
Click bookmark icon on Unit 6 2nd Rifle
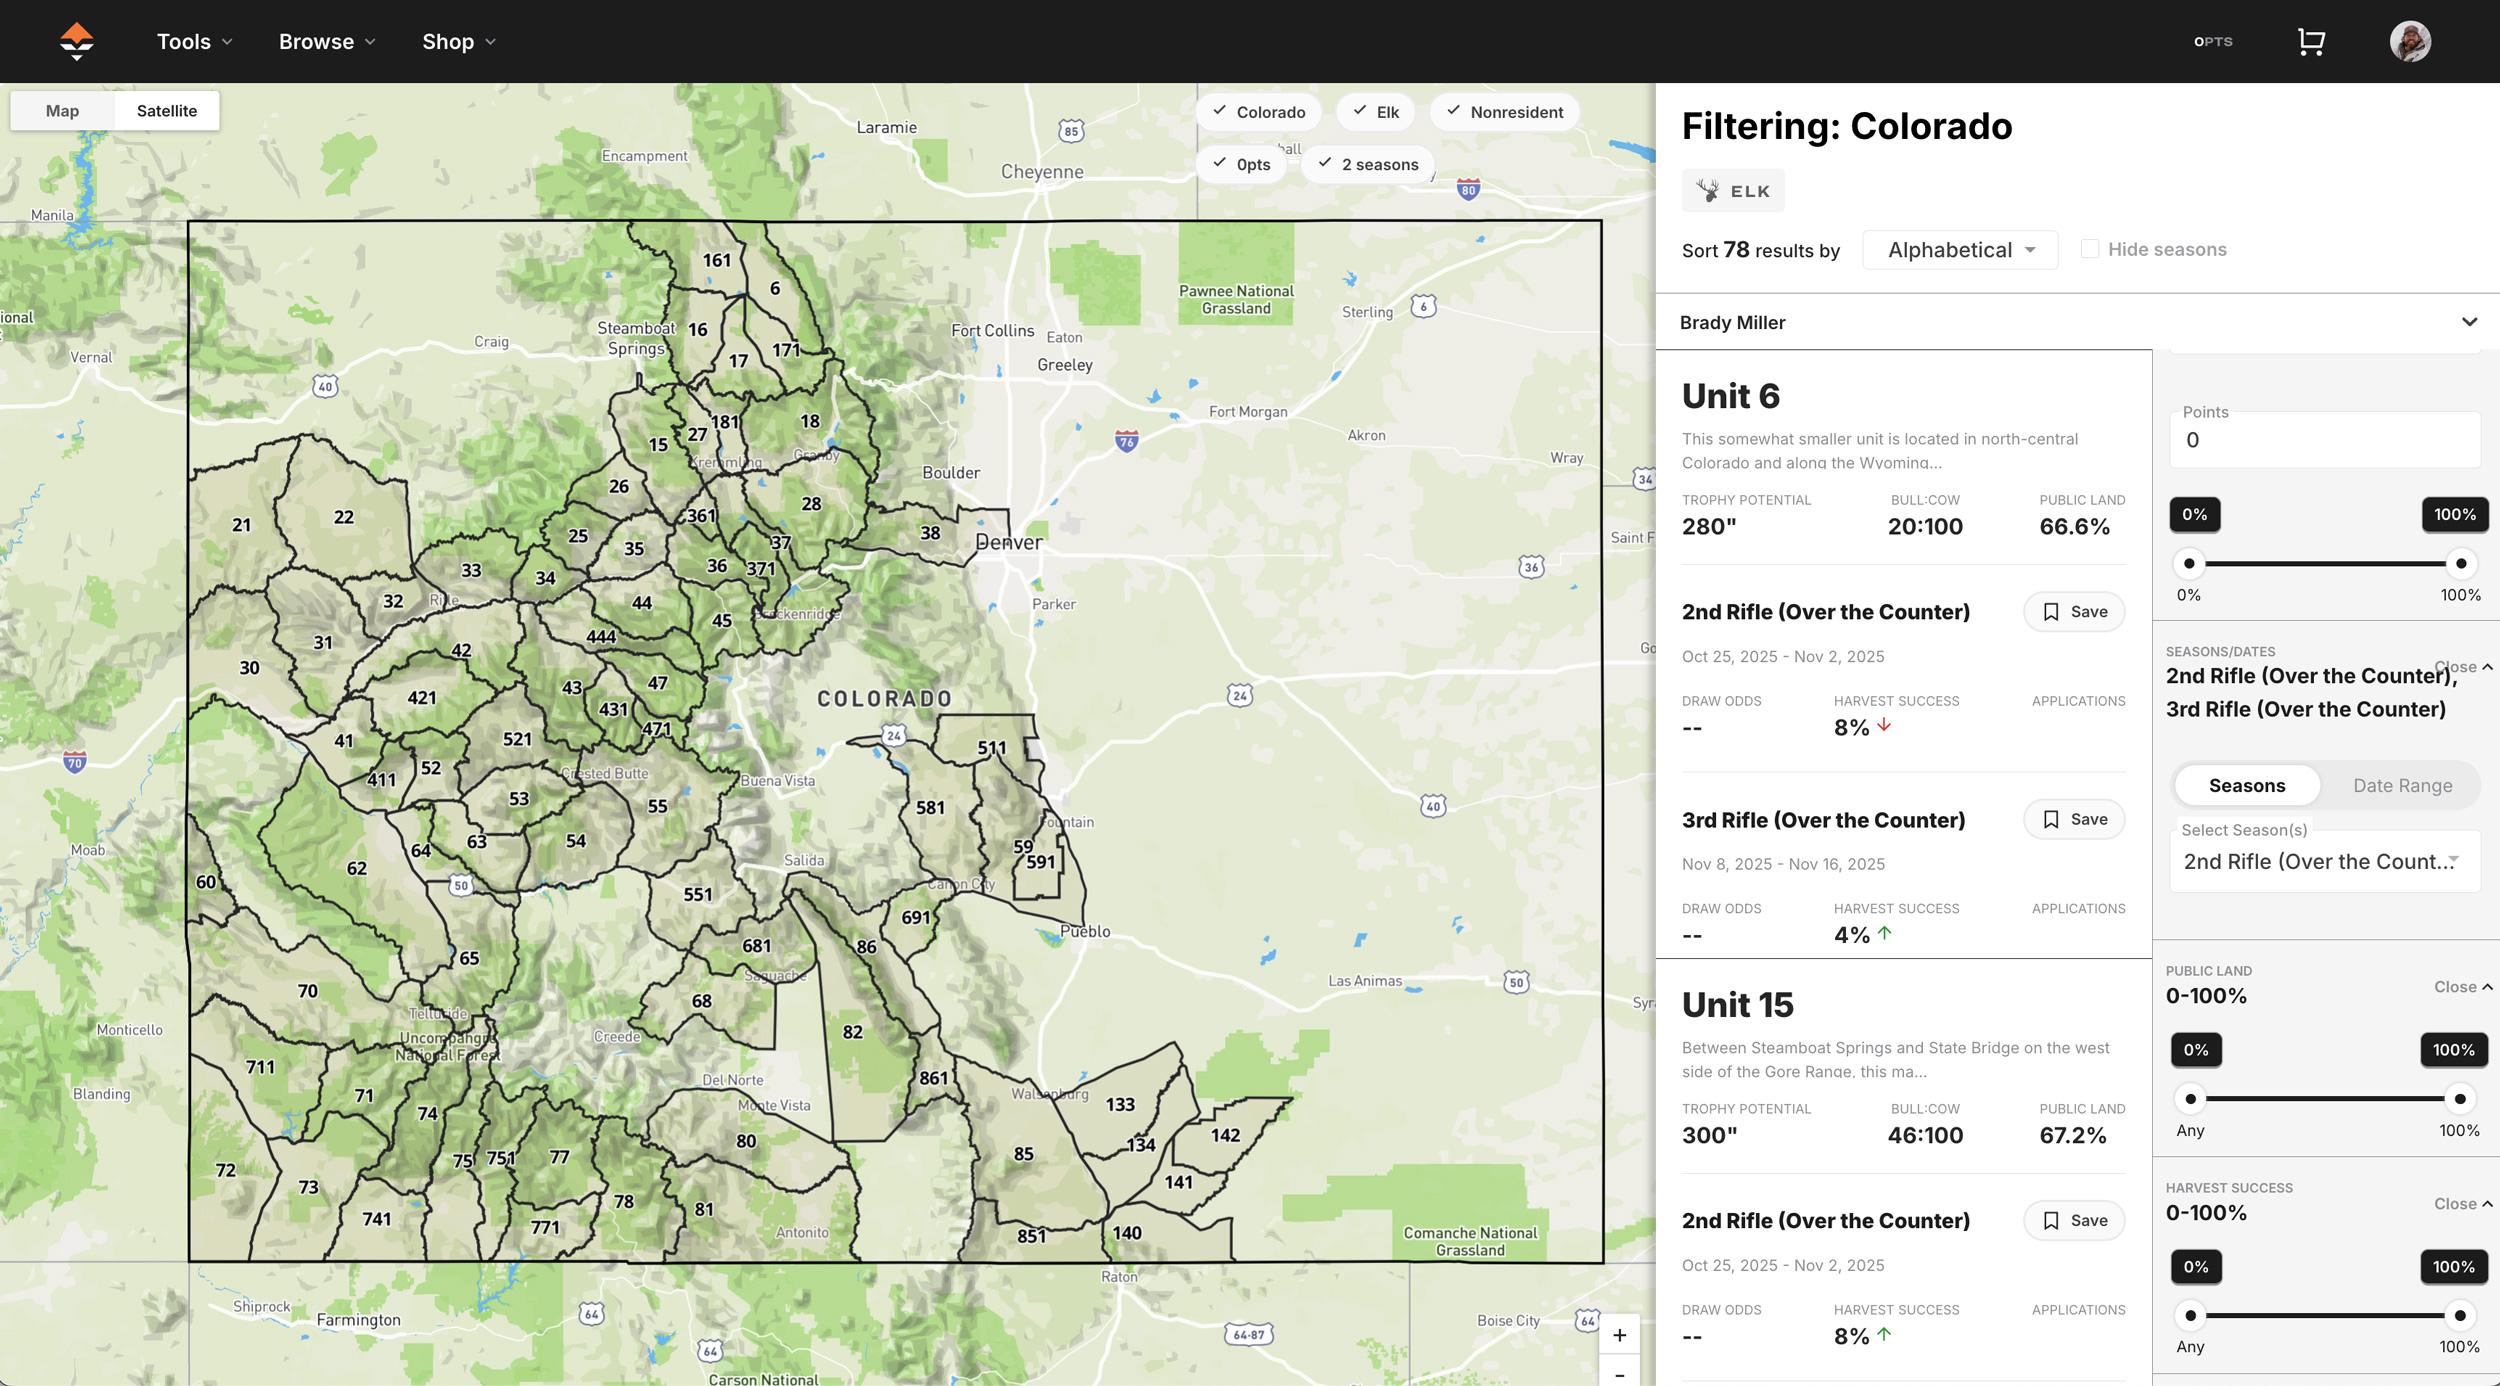pyautogui.click(x=2051, y=612)
